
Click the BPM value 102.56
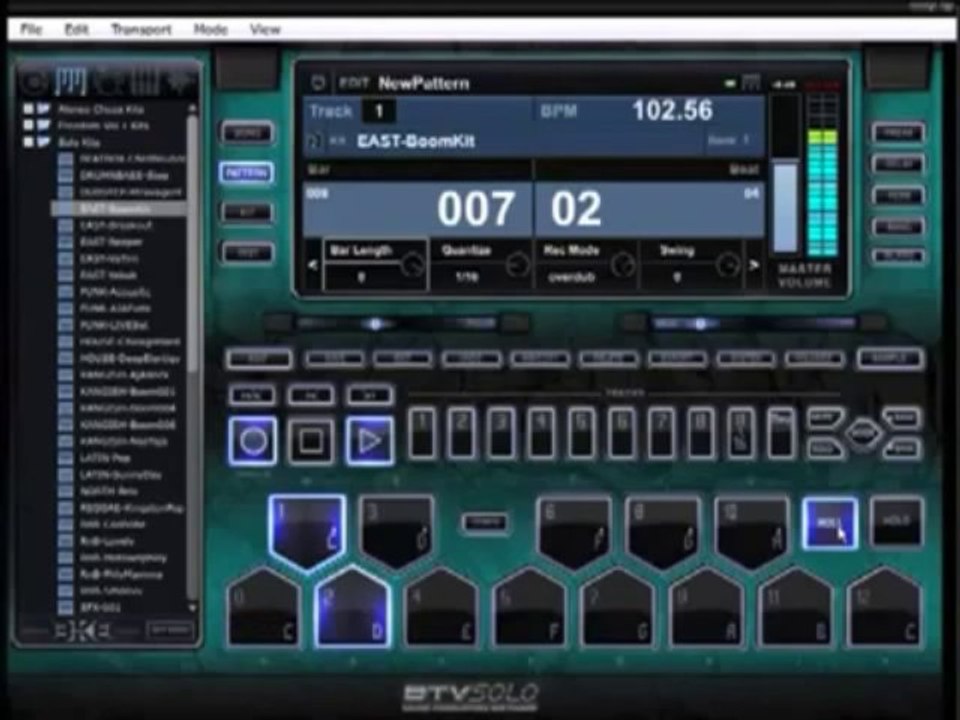coord(672,111)
